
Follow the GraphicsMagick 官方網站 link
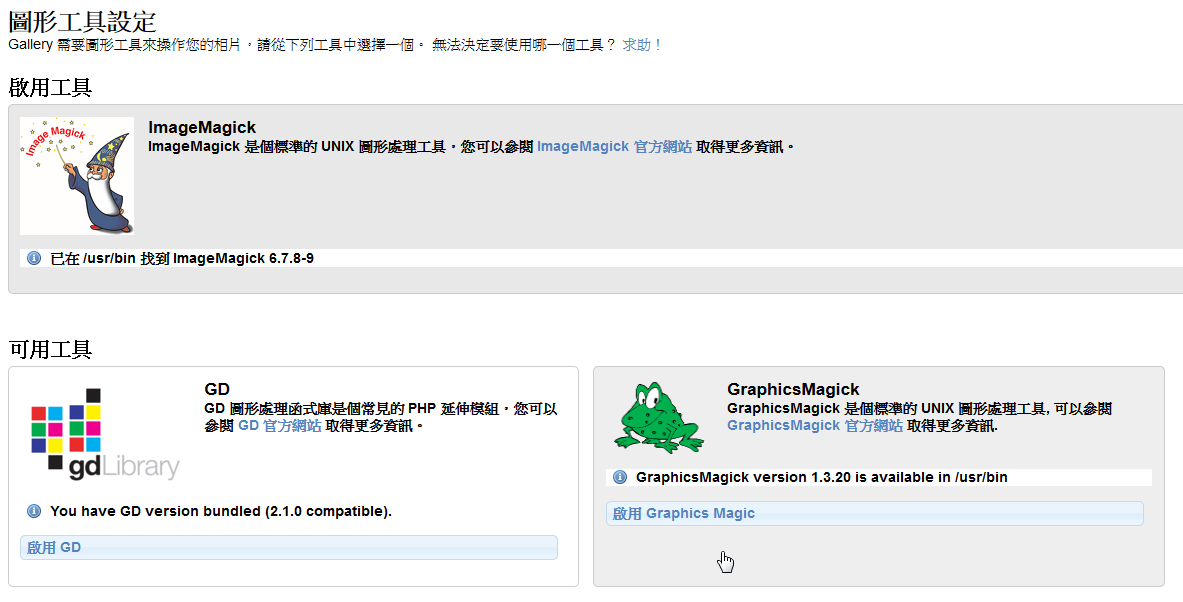[x=814, y=425]
